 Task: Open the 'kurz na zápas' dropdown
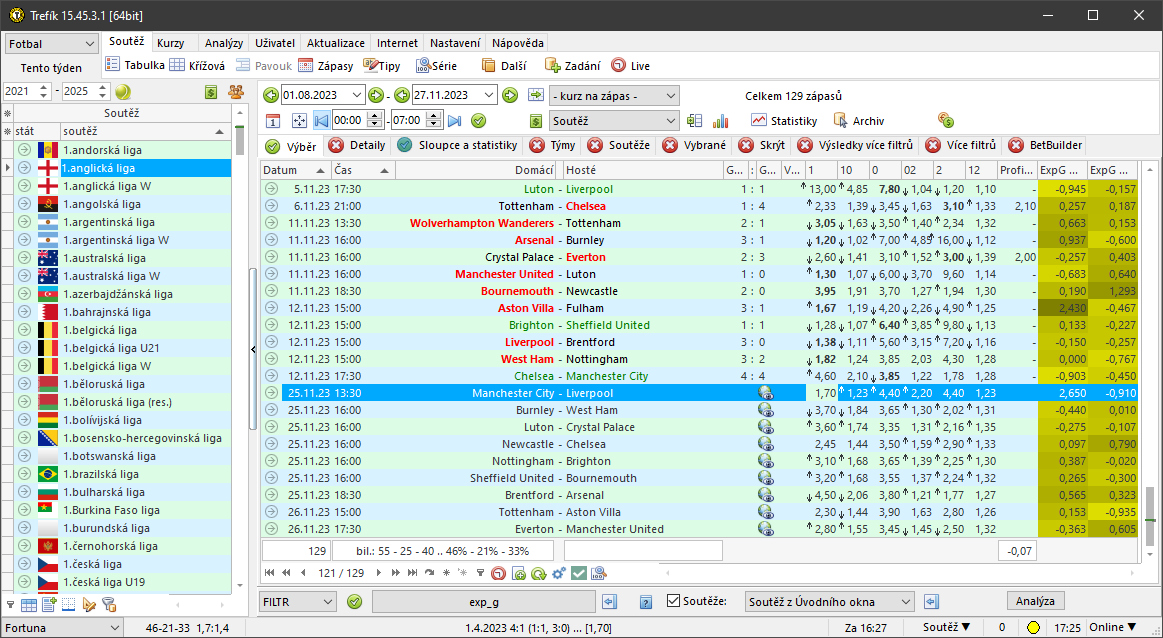click(x=614, y=95)
